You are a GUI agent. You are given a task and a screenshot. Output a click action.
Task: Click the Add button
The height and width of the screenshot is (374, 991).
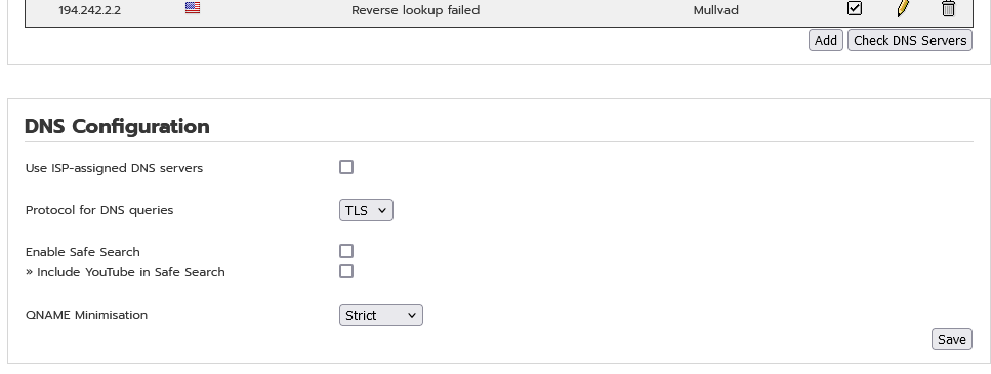[825, 40]
